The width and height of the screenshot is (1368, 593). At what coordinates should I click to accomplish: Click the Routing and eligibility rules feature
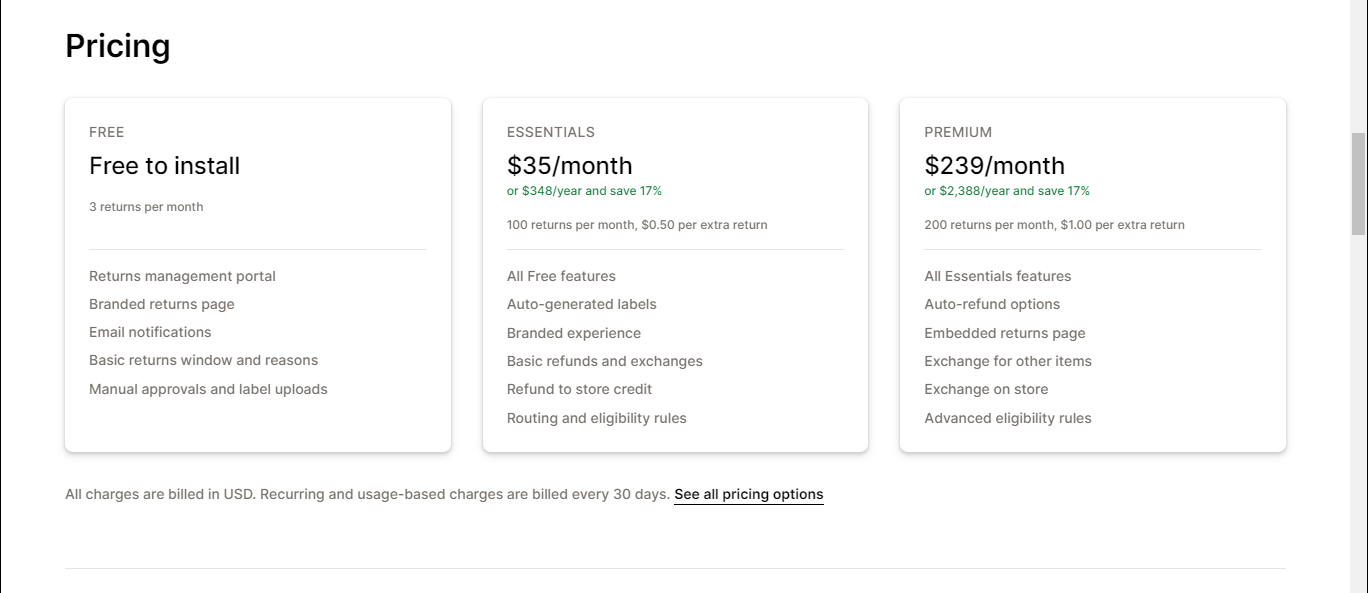pyautogui.click(x=597, y=418)
